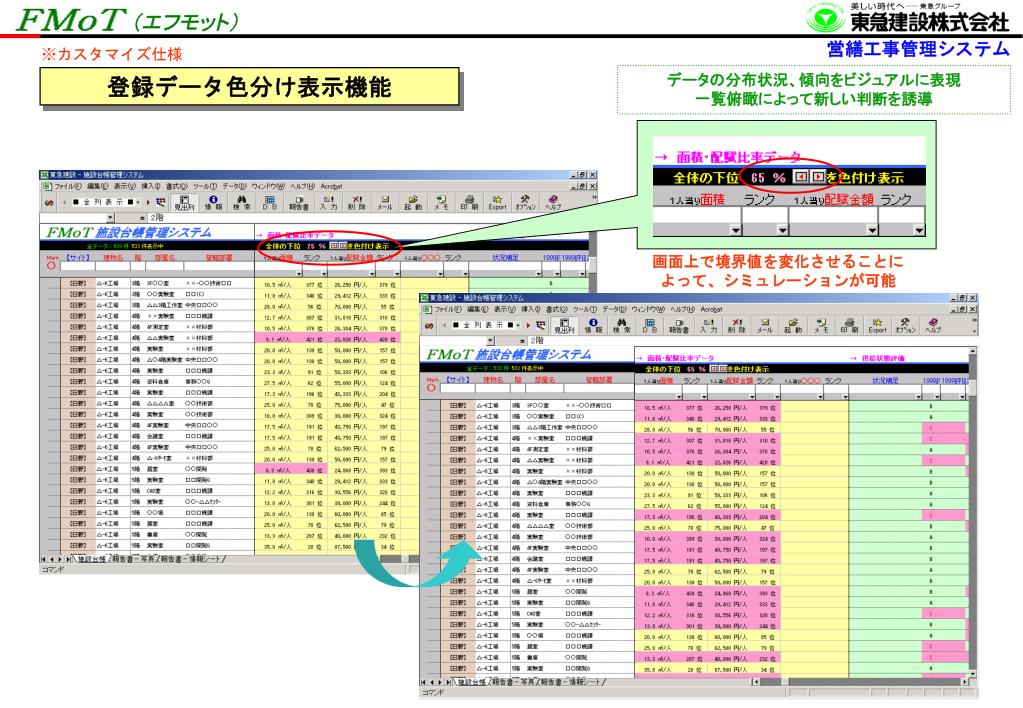
Task: Click horizontal scrollbar of the front window
Action: 859,682
